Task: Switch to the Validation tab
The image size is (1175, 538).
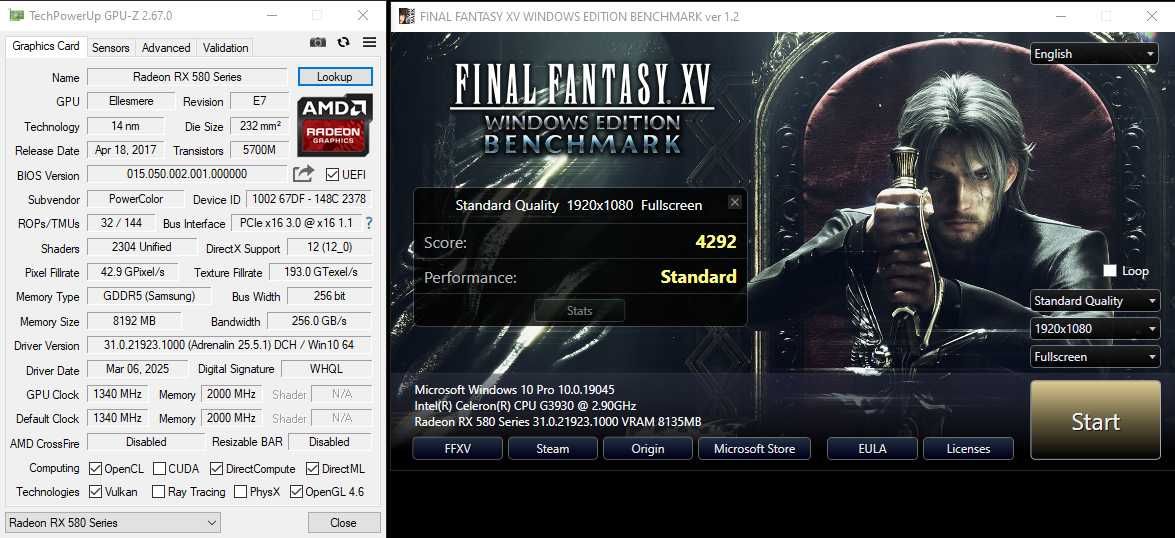Action: point(226,47)
